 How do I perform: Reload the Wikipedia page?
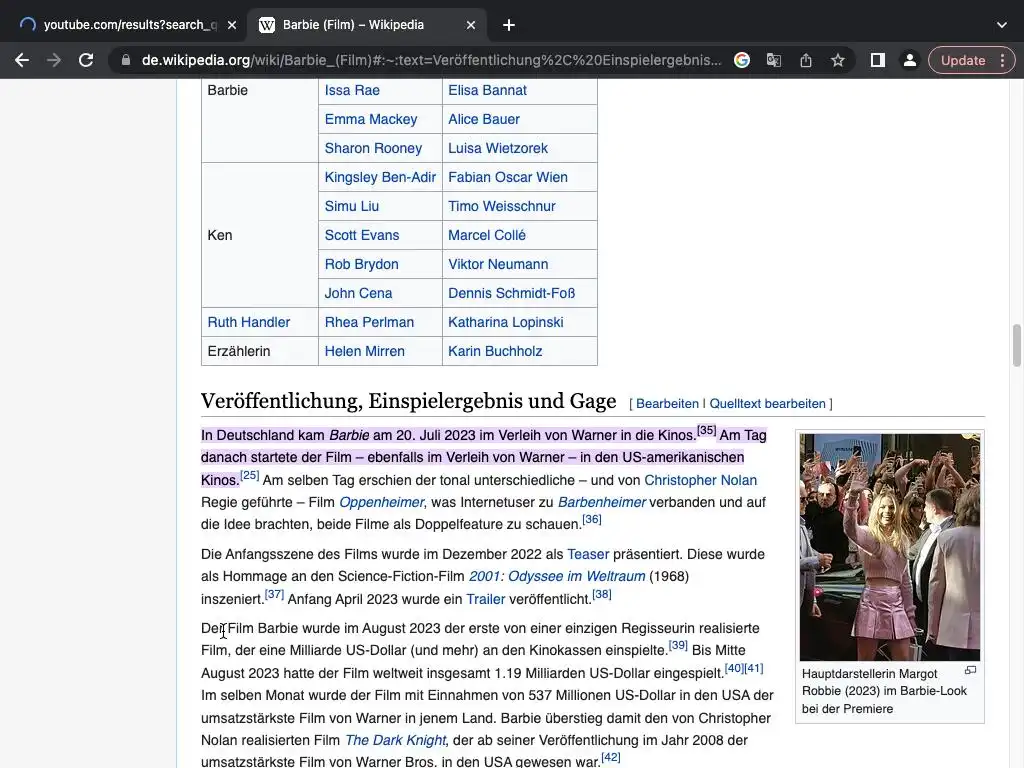coord(86,60)
